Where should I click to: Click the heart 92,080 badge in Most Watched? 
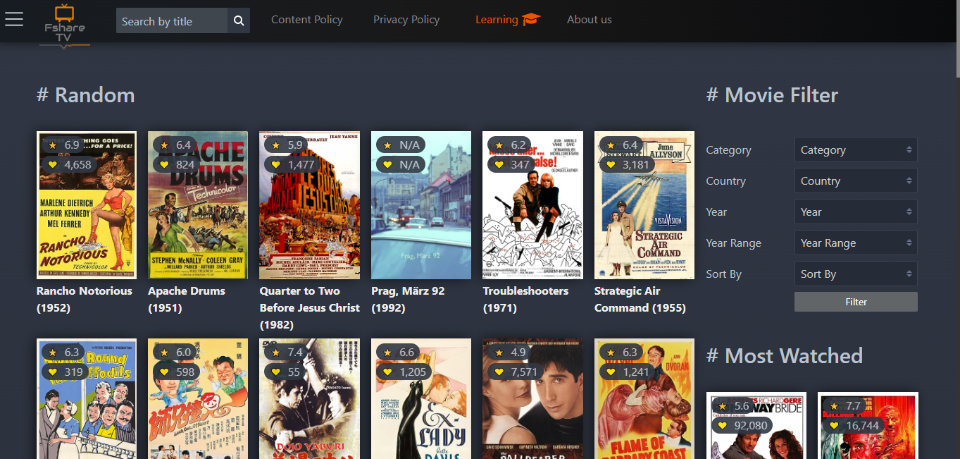742,425
